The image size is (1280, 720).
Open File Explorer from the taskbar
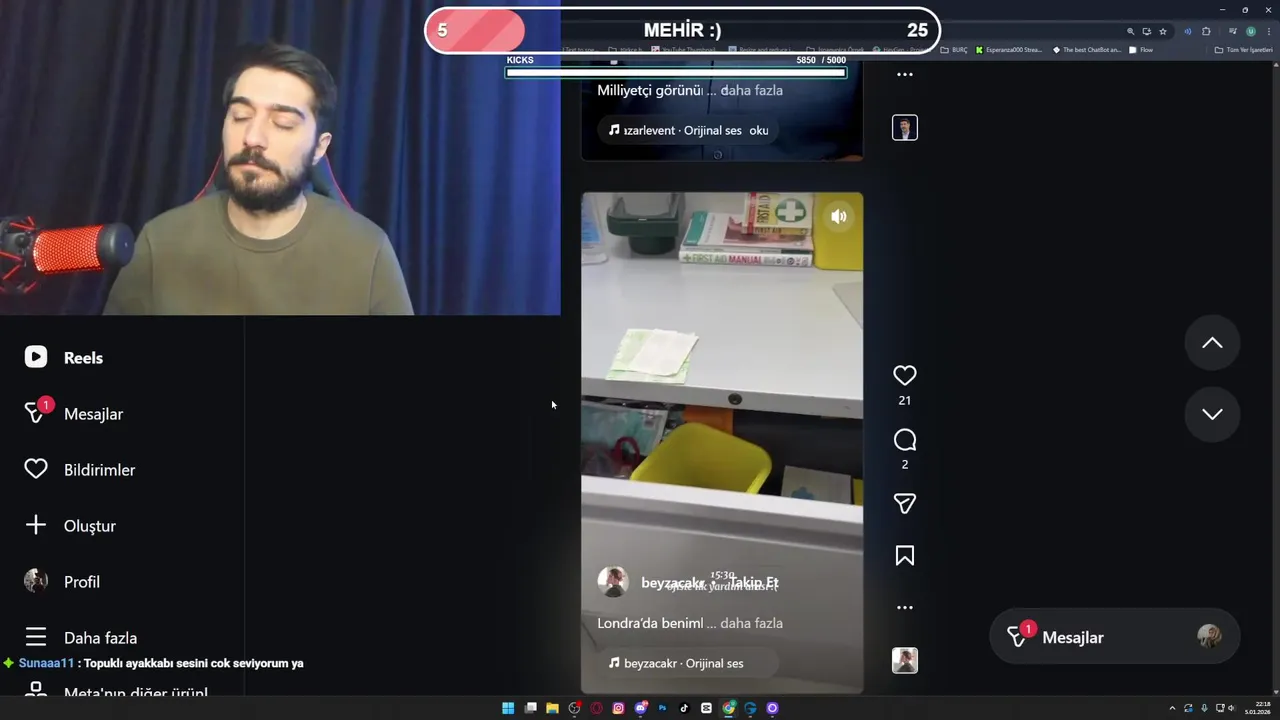coord(552,708)
